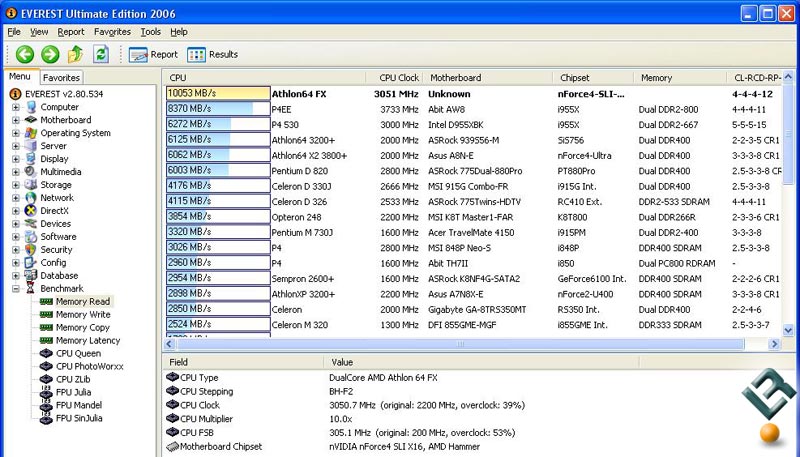Image resolution: width=800 pixels, height=457 pixels.
Task: Click the horizontal scrollbar right arrow
Action: [774, 344]
